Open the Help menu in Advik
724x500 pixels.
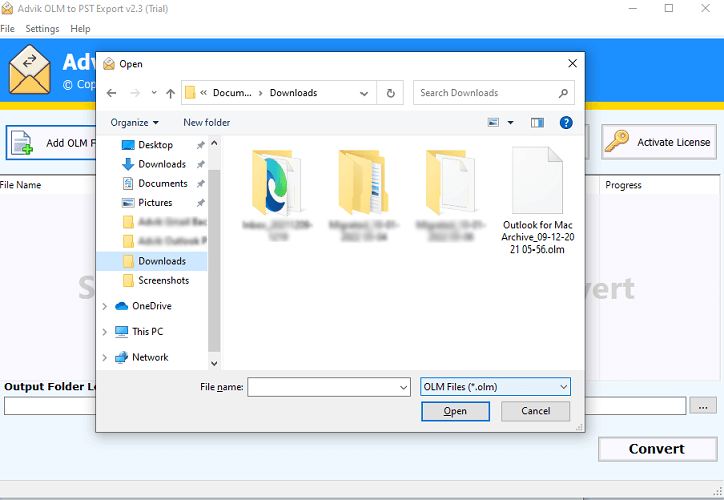[80, 29]
